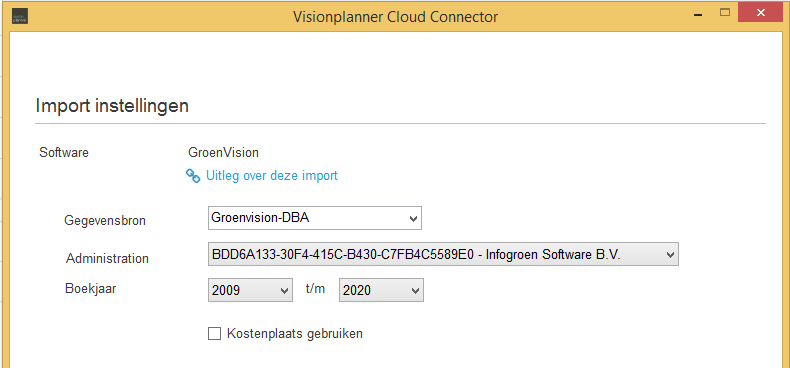Viewport: 790px width, 368px height.
Task: Expand the Administration Infogroen Software B.V. dropdown
Action: click(443, 255)
